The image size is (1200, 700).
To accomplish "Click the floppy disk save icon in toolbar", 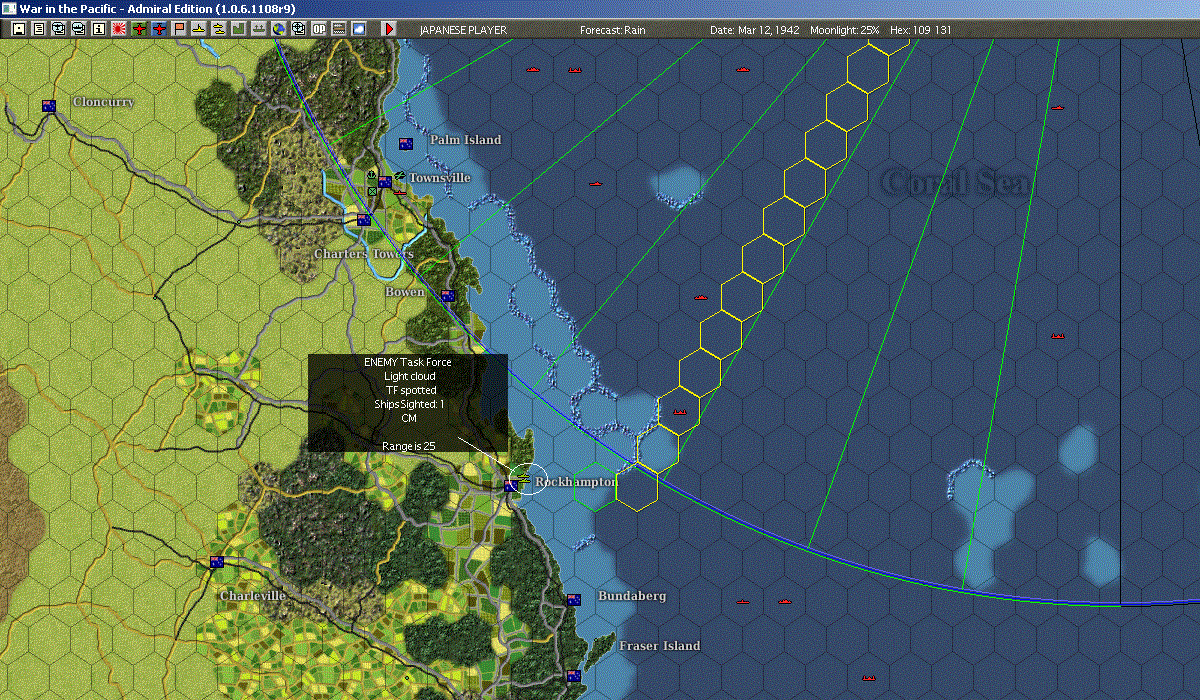I will [x=18, y=29].
